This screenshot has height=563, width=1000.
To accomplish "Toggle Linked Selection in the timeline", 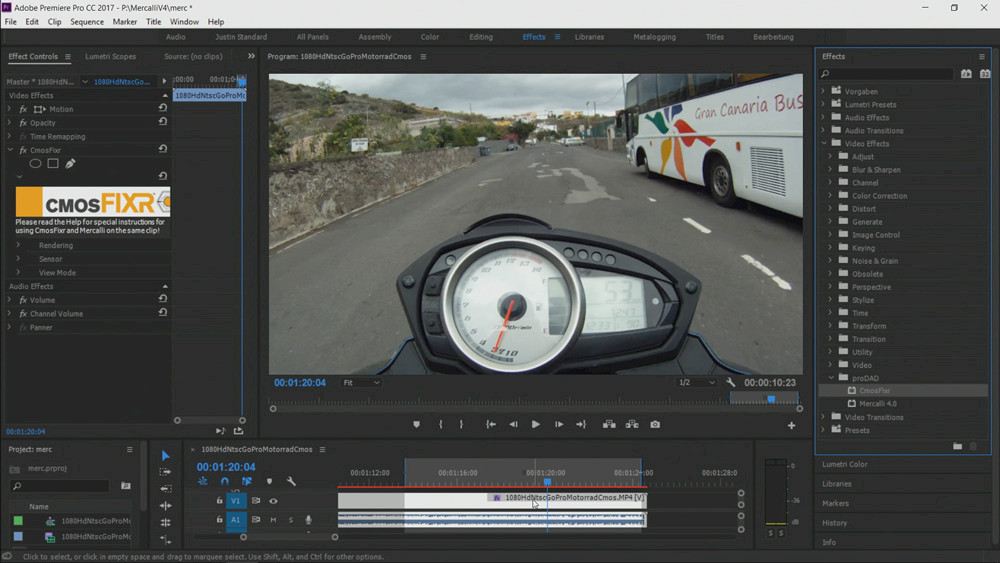I will click(x=247, y=481).
